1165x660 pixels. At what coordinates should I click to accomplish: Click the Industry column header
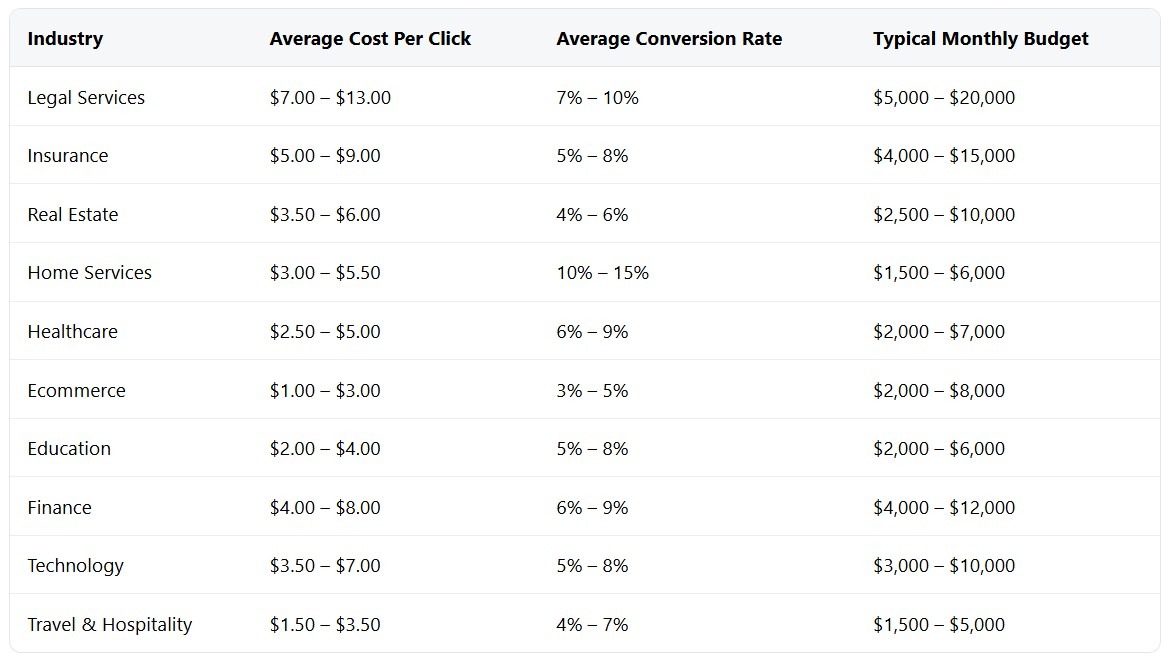(x=65, y=39)
